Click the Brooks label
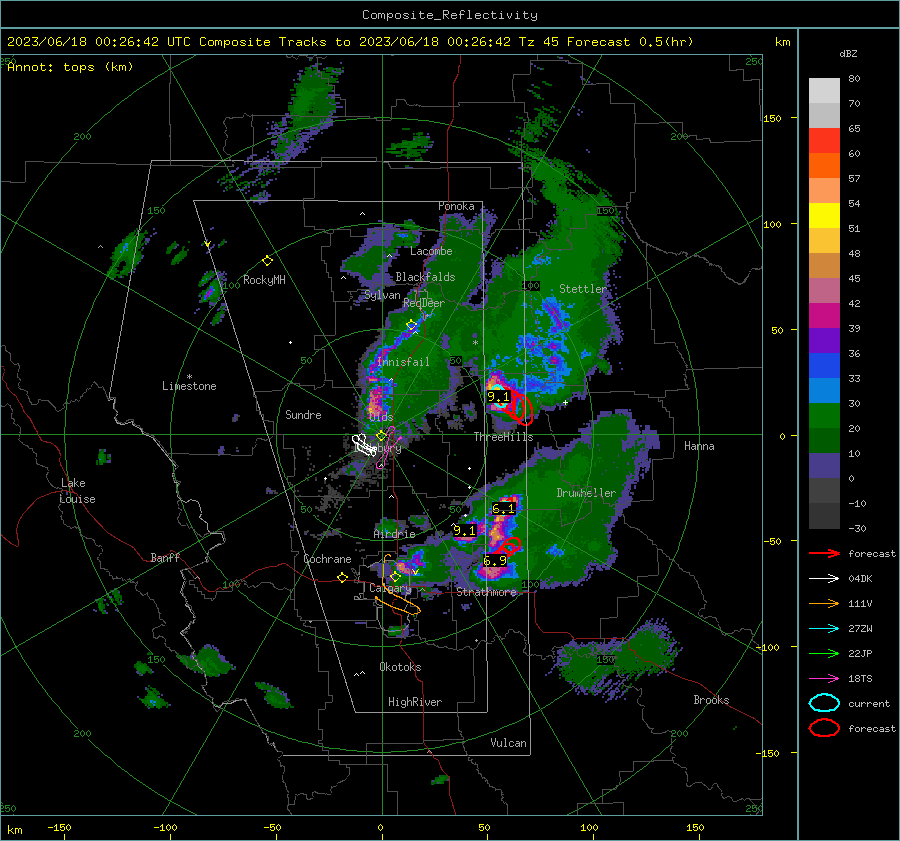The height and width of the screenshot is (841, 900). click(x=711, y=700)
